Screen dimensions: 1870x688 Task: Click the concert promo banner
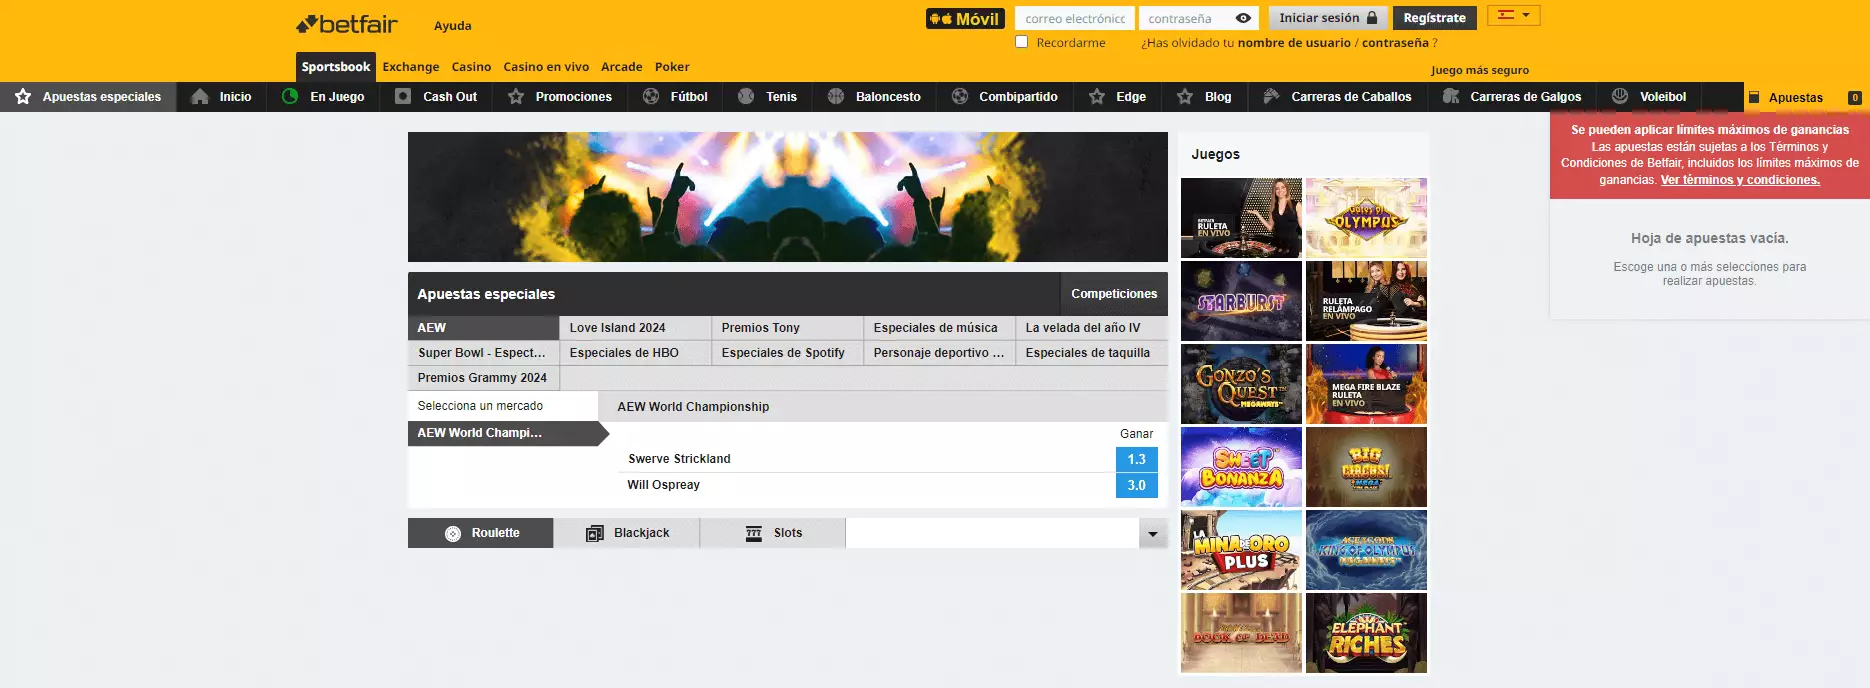(788, 197)
